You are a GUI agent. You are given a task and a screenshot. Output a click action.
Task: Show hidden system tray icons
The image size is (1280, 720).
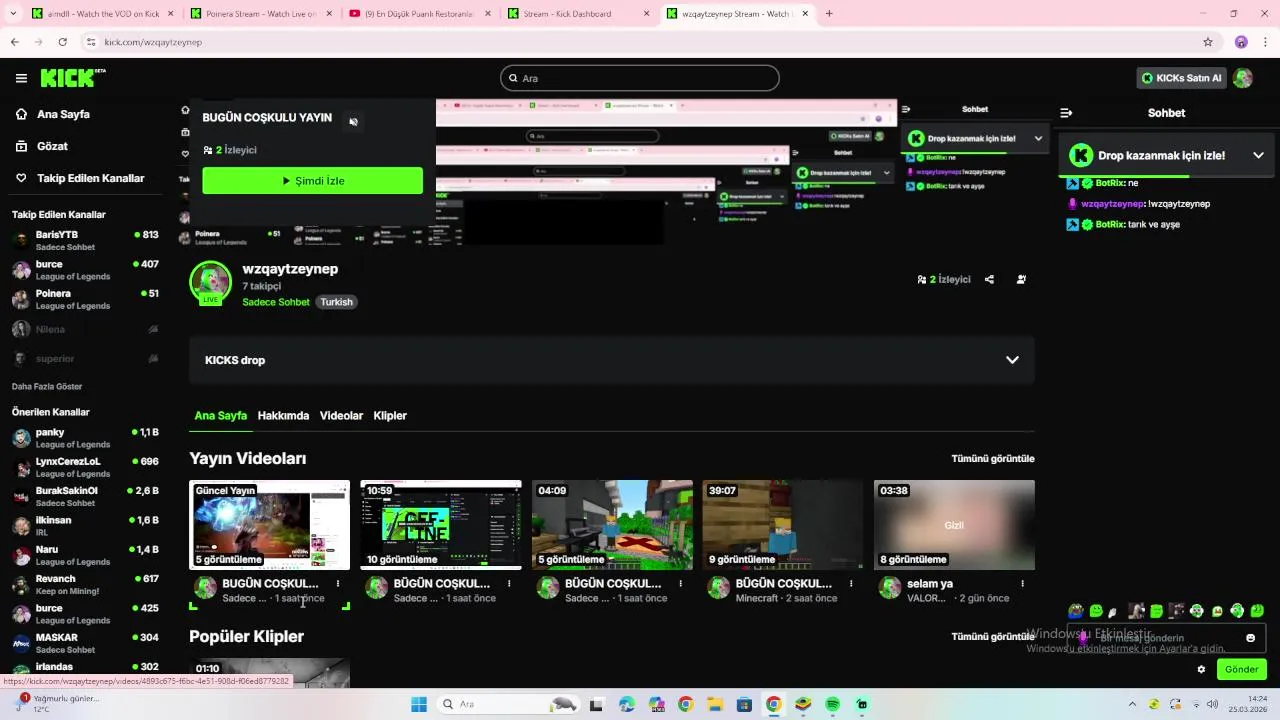pos(1132,704)
